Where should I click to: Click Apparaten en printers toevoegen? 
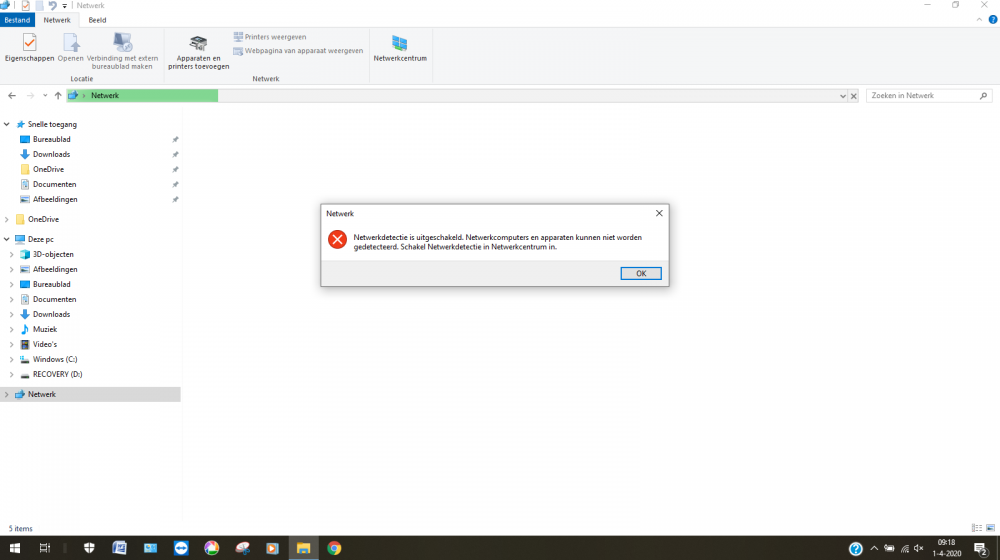point(198,51)
